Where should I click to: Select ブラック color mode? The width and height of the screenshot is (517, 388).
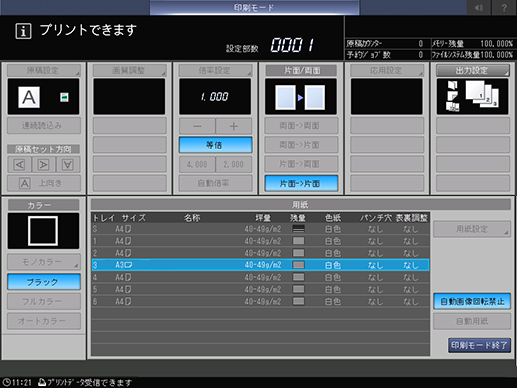coord(44,282)
